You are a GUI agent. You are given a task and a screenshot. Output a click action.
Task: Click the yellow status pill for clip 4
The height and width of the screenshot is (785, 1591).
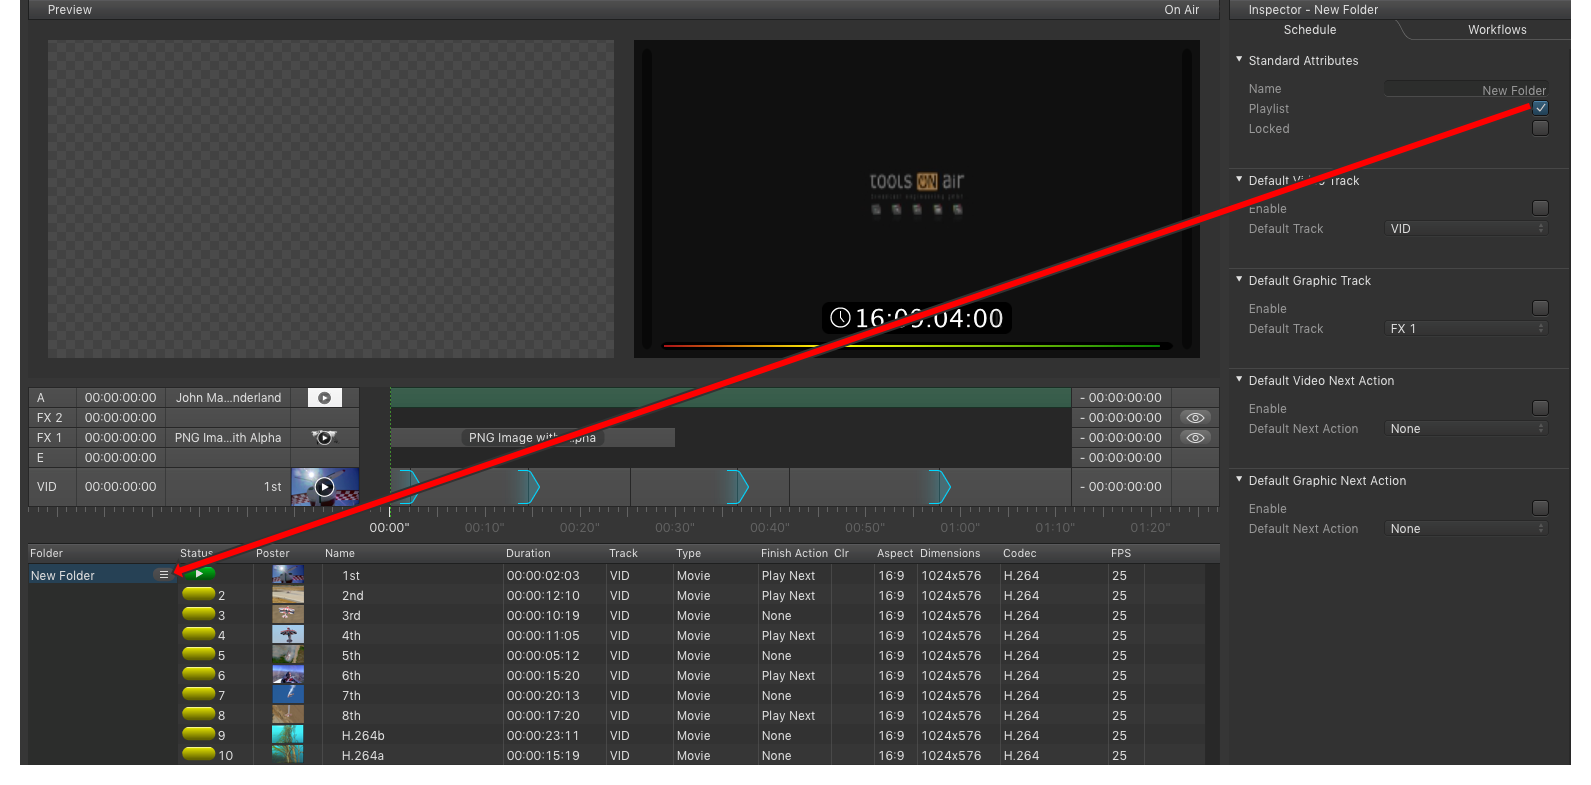click(199, 634)
